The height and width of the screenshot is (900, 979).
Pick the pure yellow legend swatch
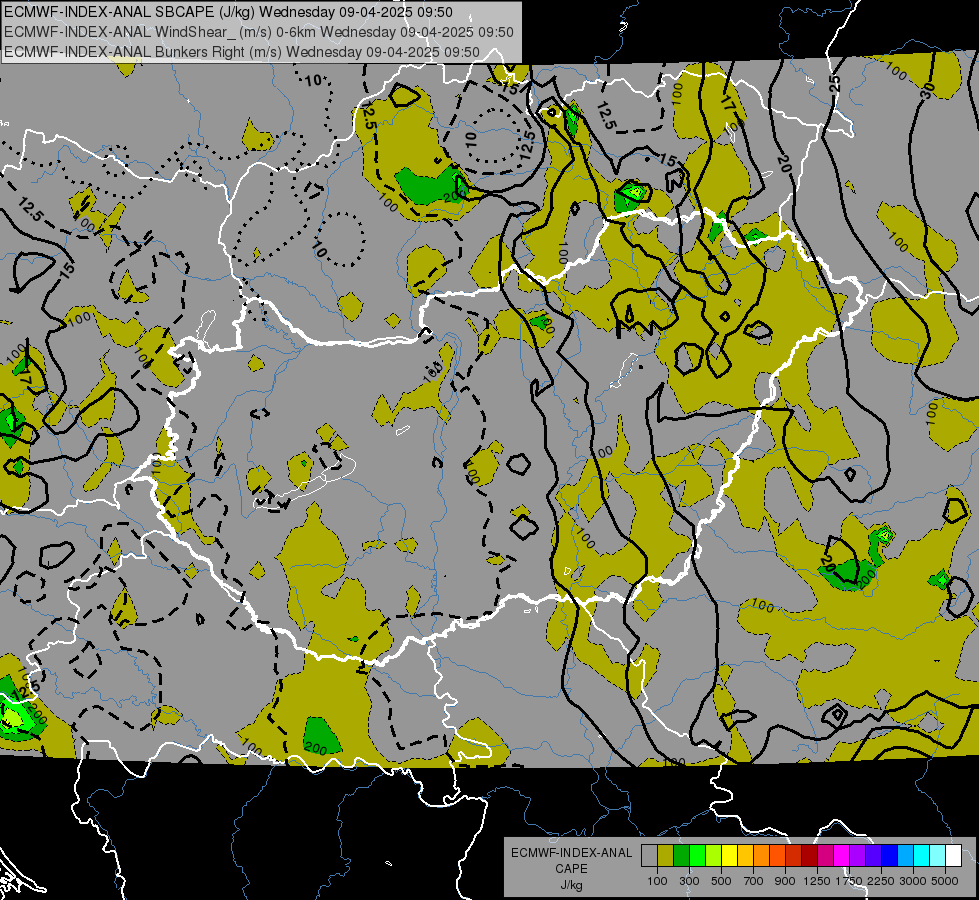coord(730,855)
